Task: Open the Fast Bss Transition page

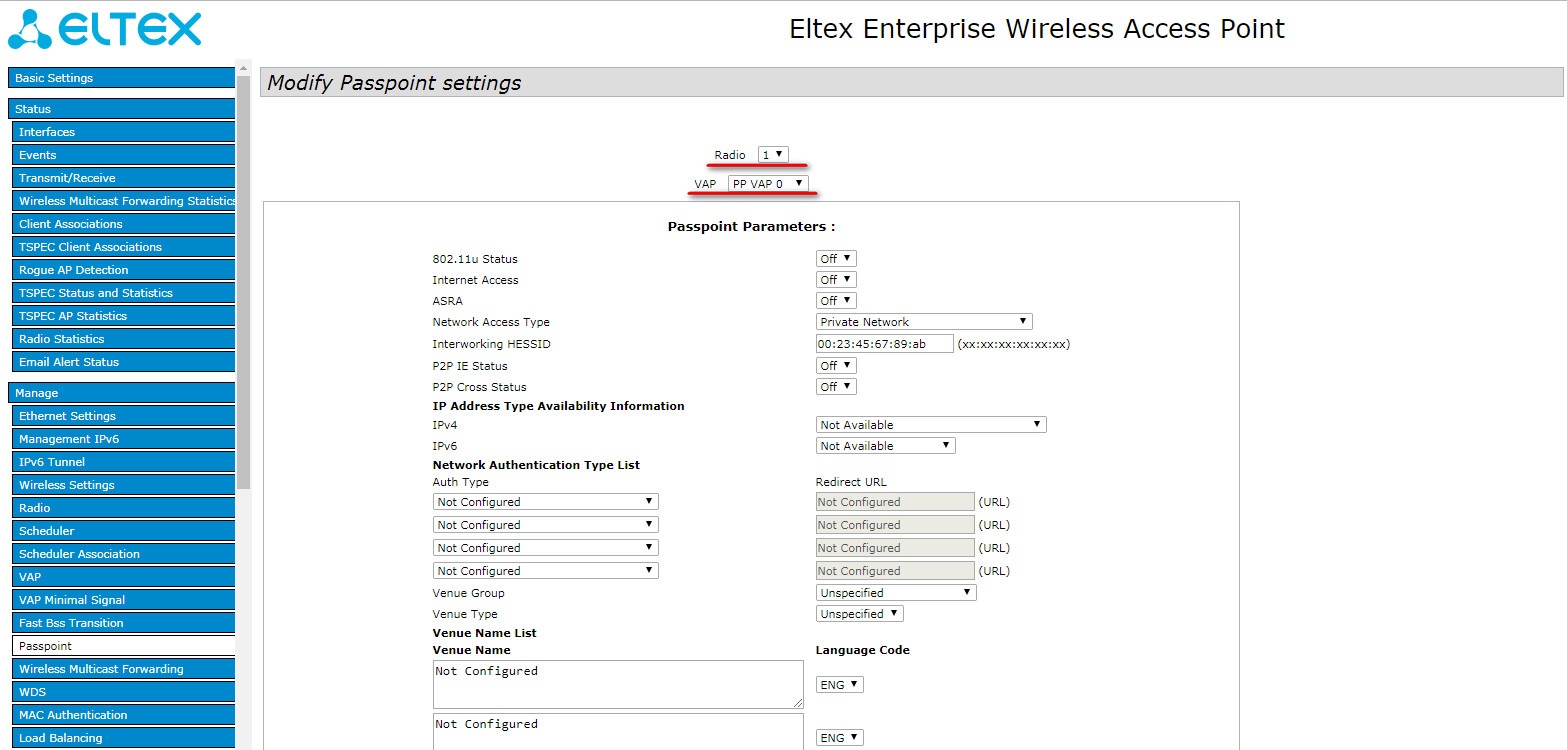Action: pyautogui.click(x=123, y=623)
